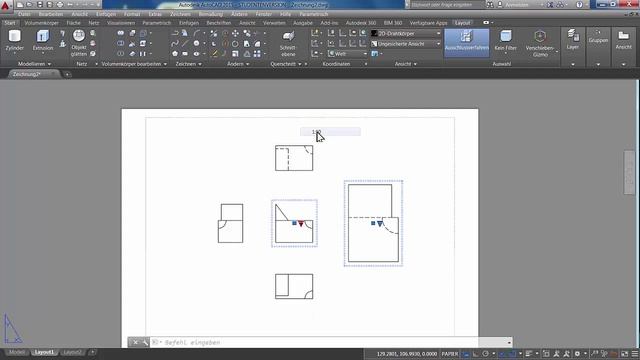The width and height of the screenshot is (640, 360).
Task: Click the gear workspace icon in status bar
Action: 577,354
